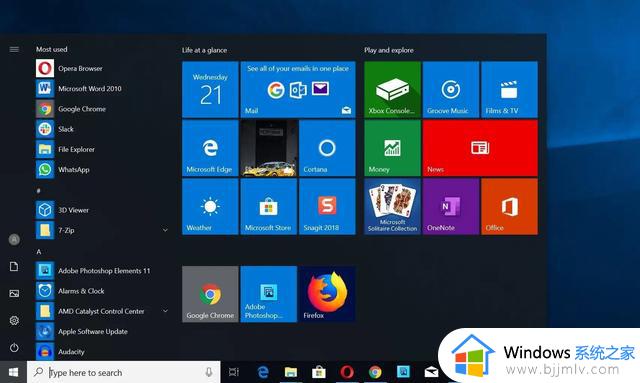Expand AMD Catalyst Control Center folder
Image resolution: width=640 pixels, height=383 pixels.
[165, 311]
